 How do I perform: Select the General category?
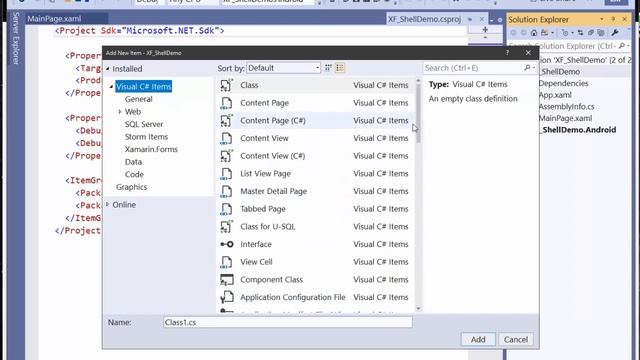point(138,99)
